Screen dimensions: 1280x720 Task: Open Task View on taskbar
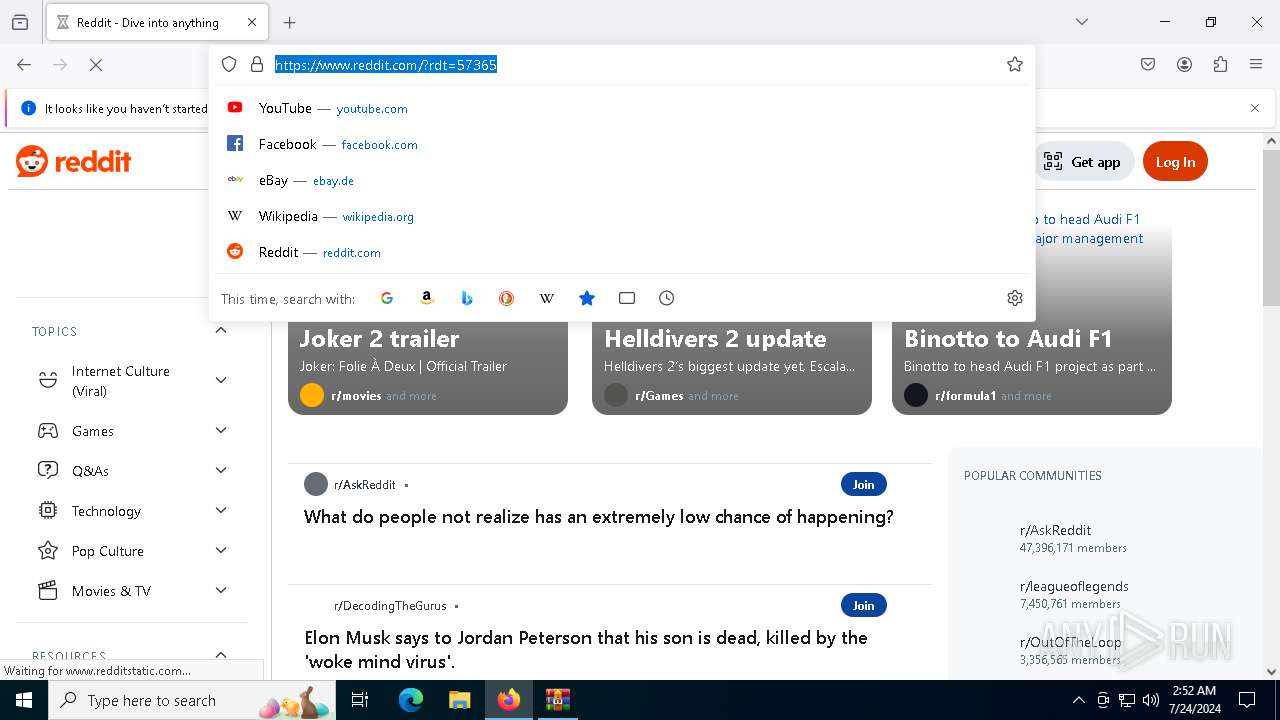360,700
